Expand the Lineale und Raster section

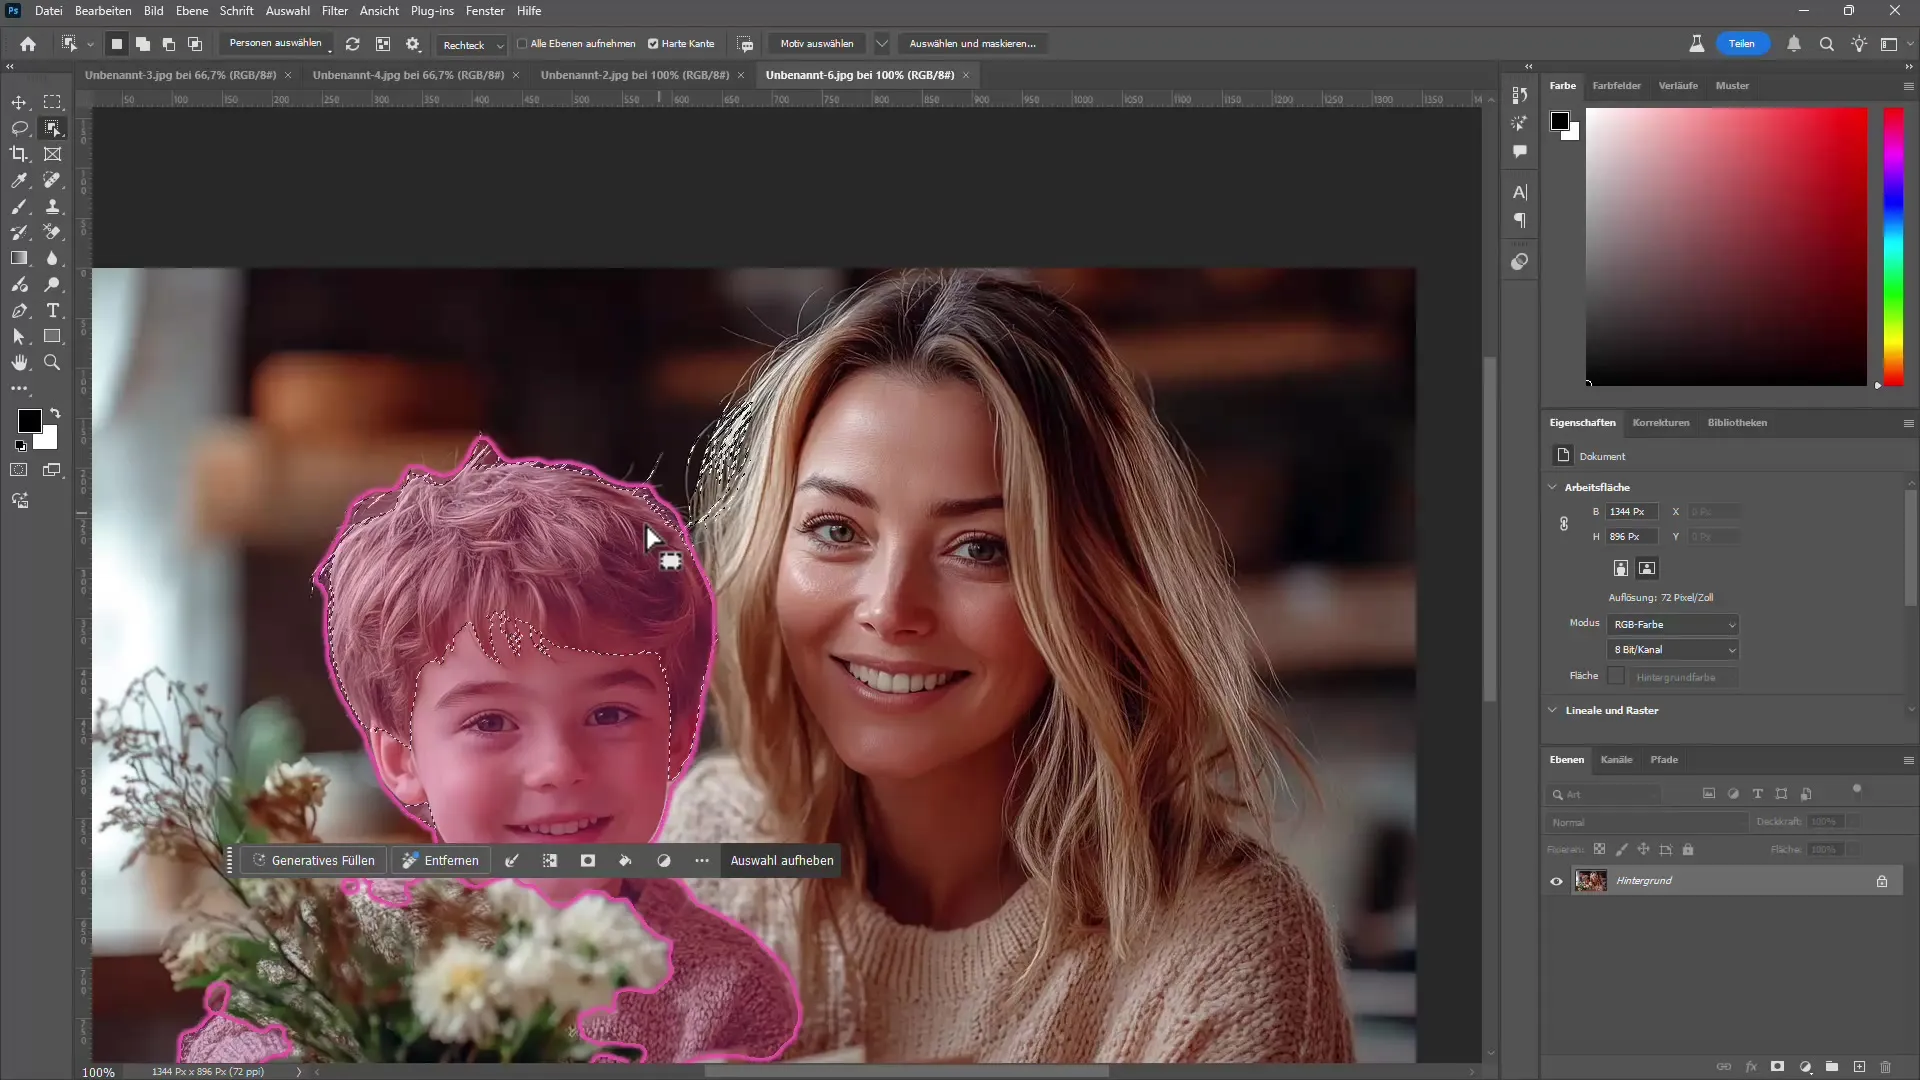tap(1552, 711)
